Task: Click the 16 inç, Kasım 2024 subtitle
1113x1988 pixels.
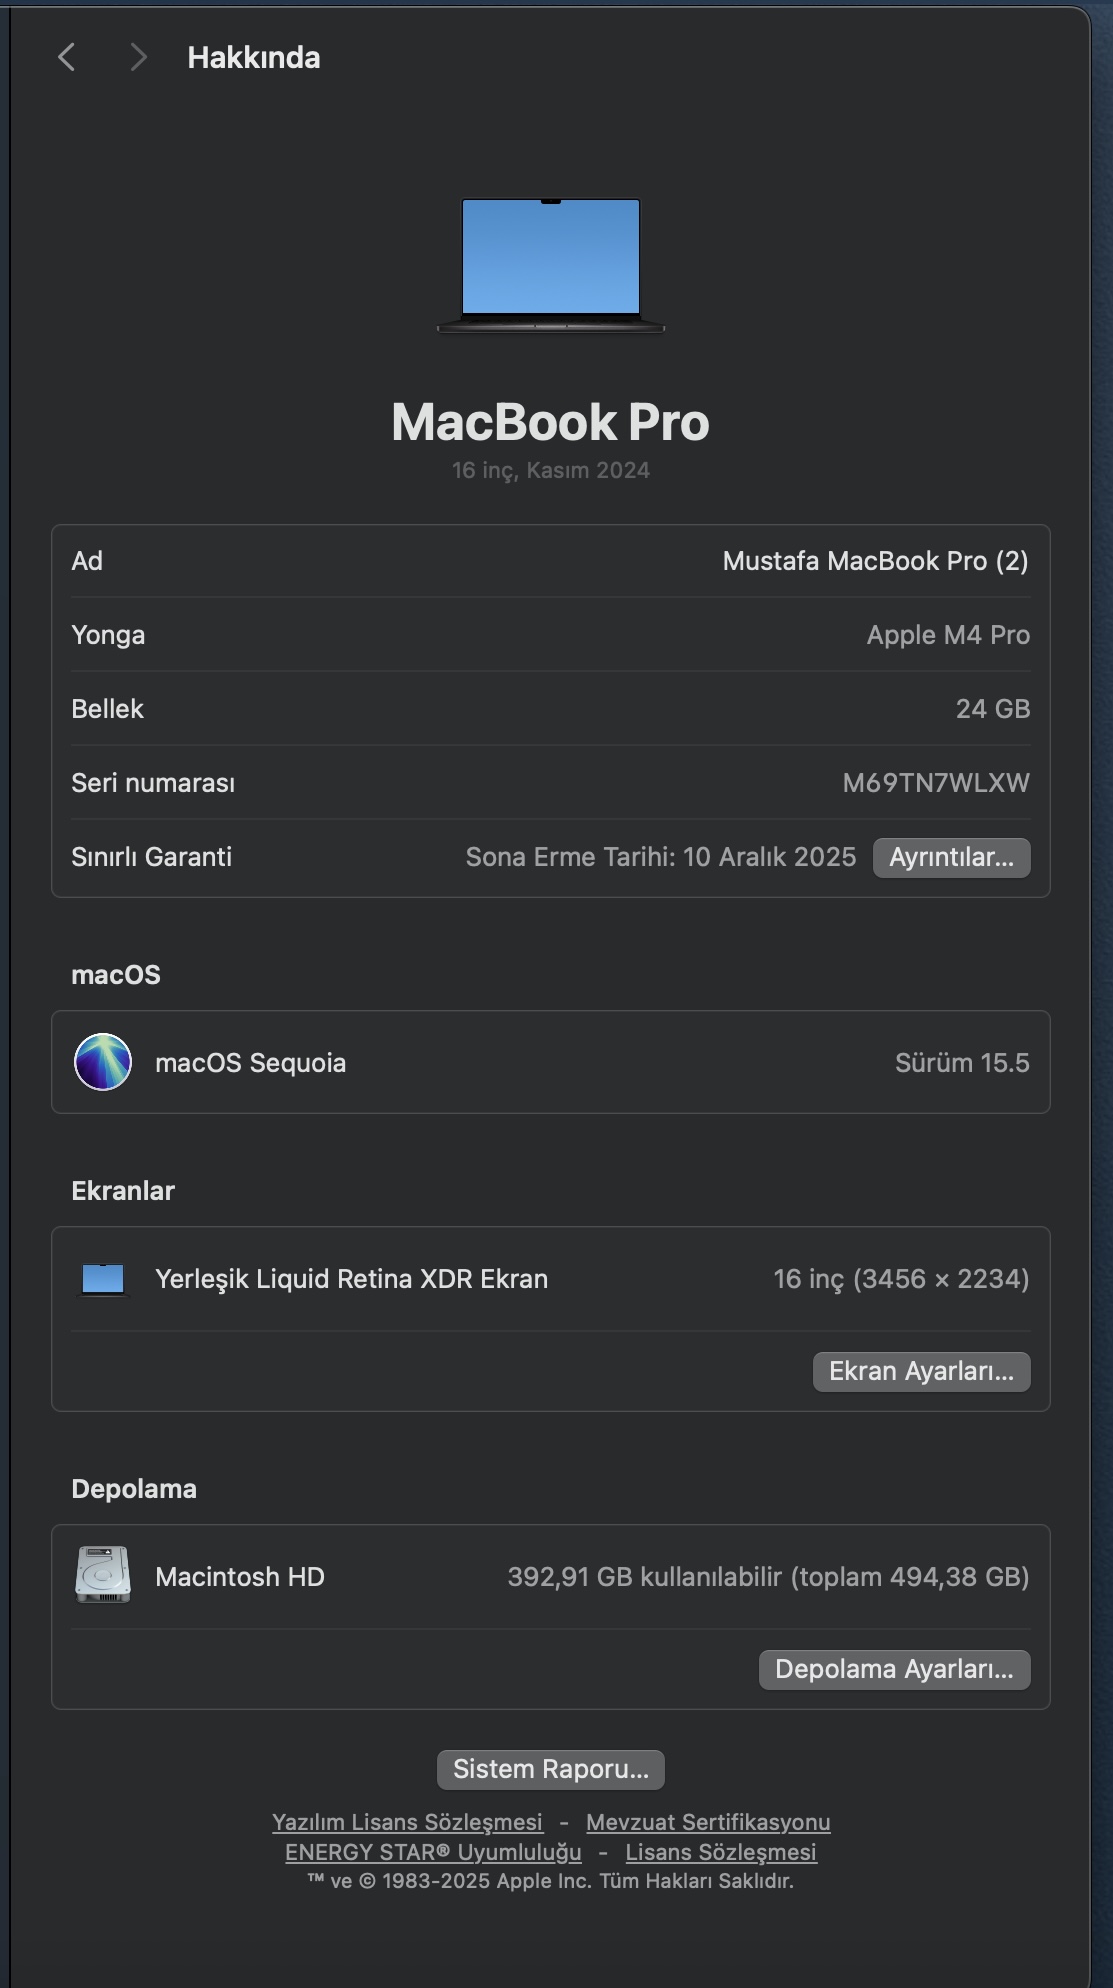Action: 551,470
